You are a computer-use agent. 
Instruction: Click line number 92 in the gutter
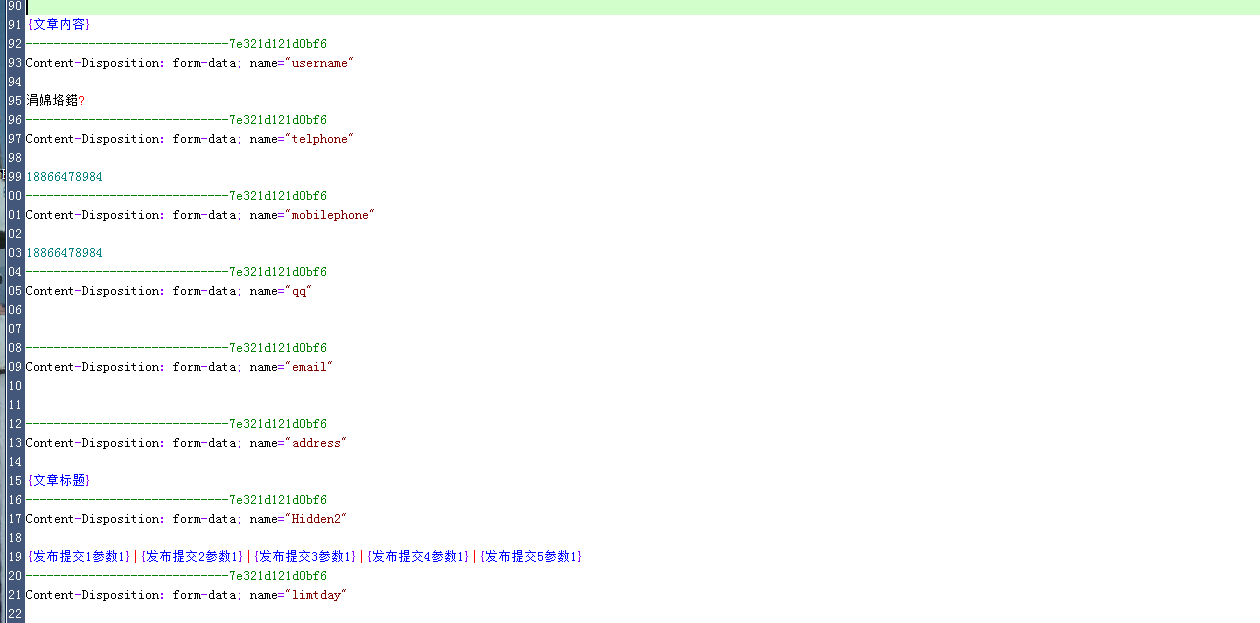[x=14, y=44]
